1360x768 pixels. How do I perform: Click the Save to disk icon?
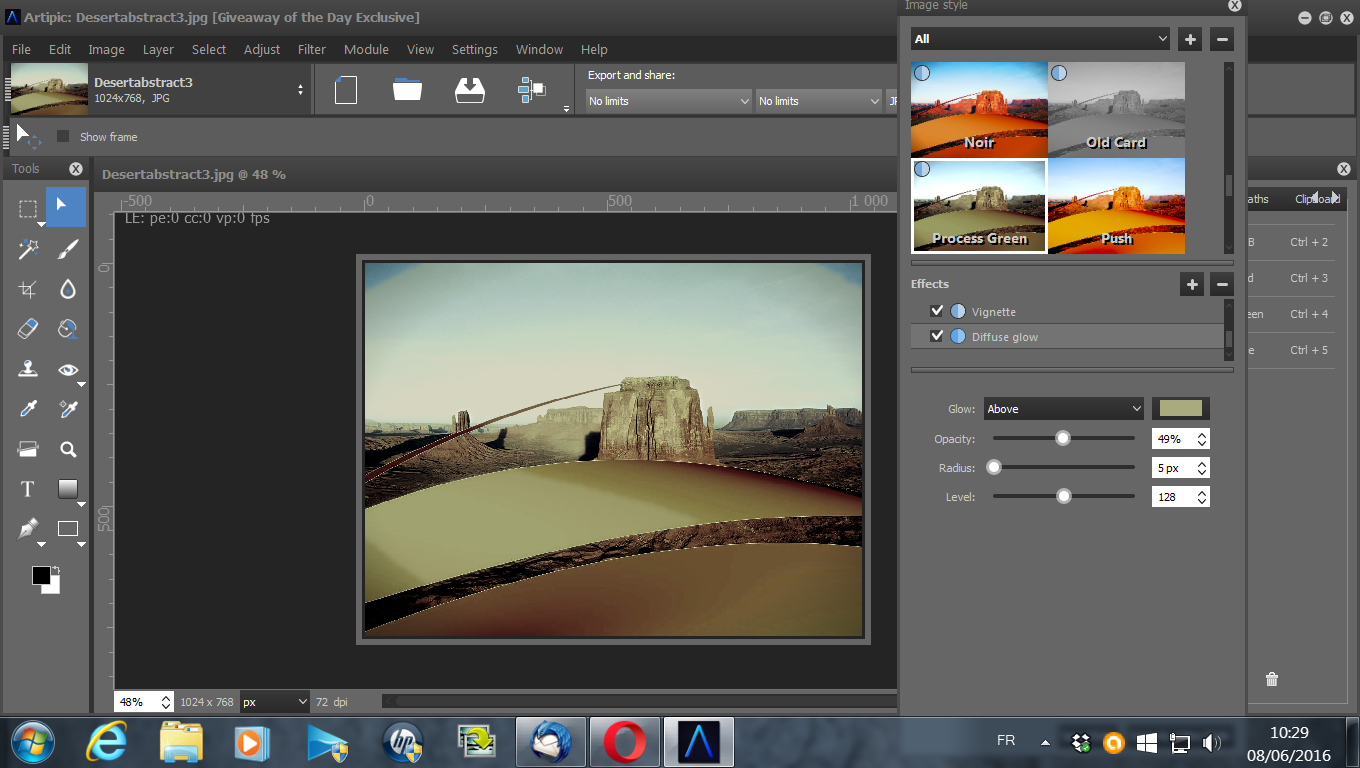click(x=469, y=90)
